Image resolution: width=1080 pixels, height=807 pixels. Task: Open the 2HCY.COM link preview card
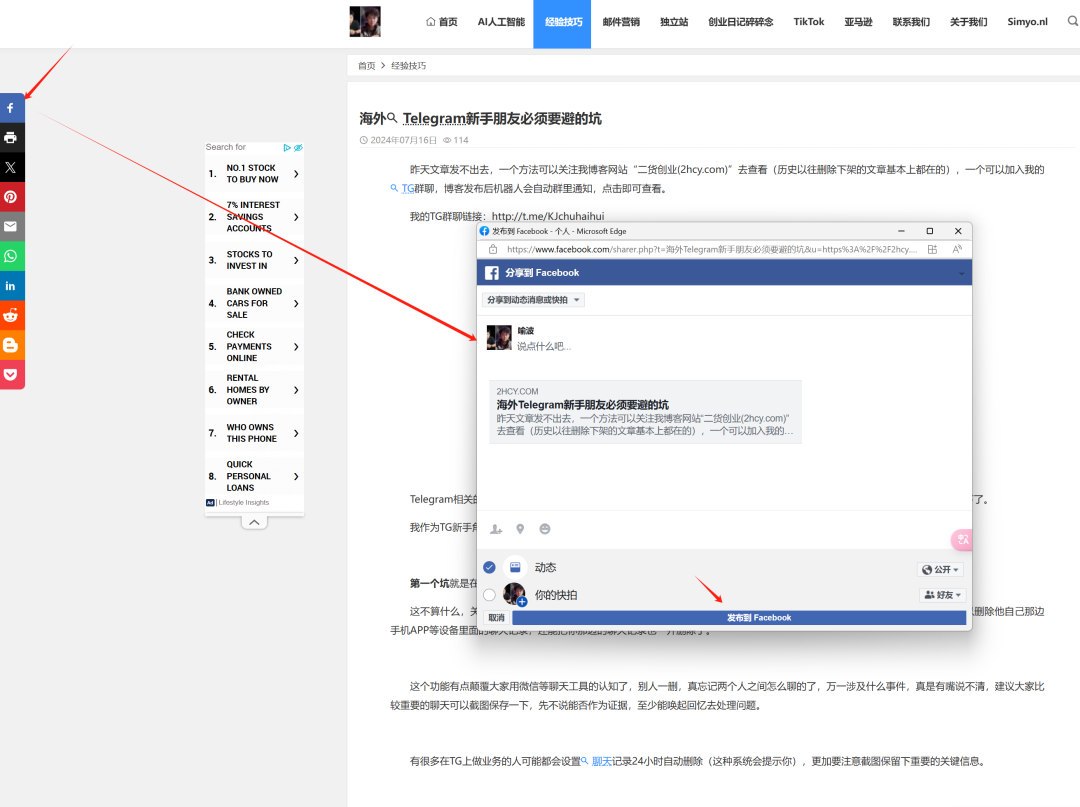(x=645, y=412)
